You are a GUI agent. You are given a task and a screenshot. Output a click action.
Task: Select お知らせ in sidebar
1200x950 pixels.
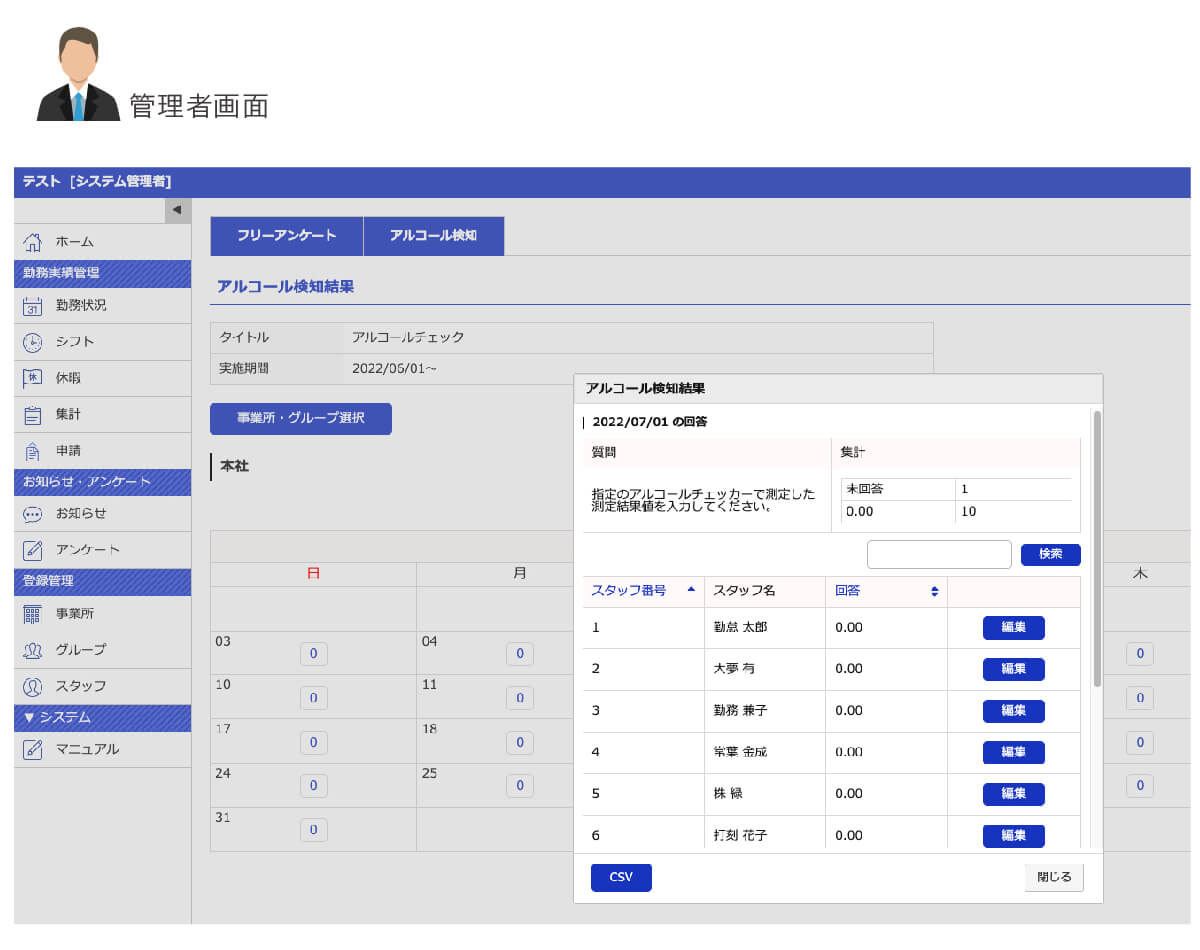pos(102,514)
